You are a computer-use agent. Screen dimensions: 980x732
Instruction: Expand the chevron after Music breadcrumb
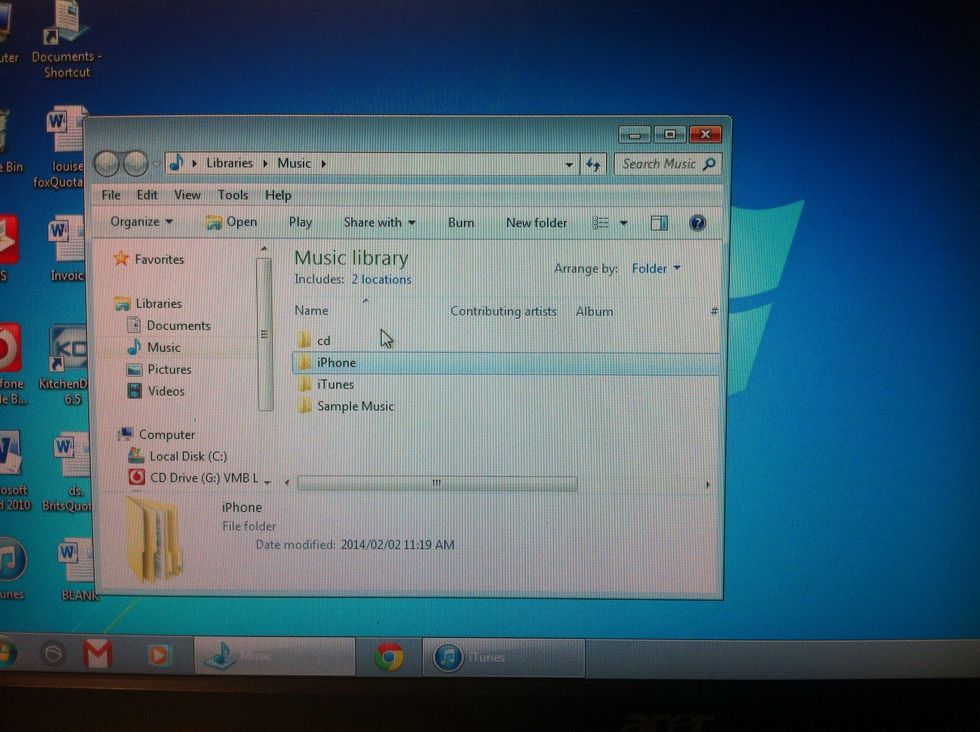pos(323,164)
